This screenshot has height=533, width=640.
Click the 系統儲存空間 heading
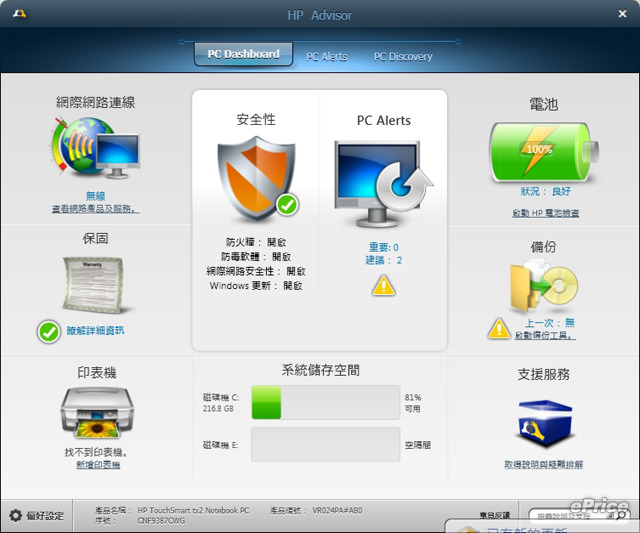pyautogui.click(x=321, y=370)
